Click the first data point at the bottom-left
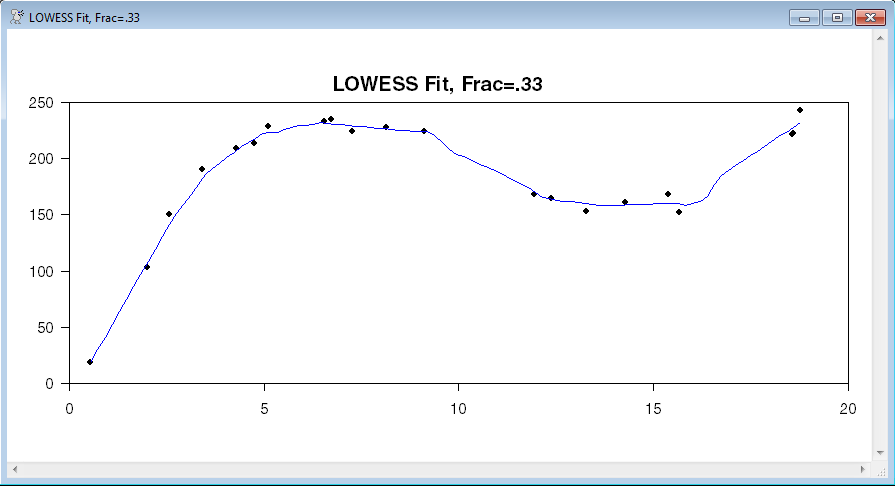Image resolution: width=895 pixels, height=486 pixels. (x=90, y=362)
